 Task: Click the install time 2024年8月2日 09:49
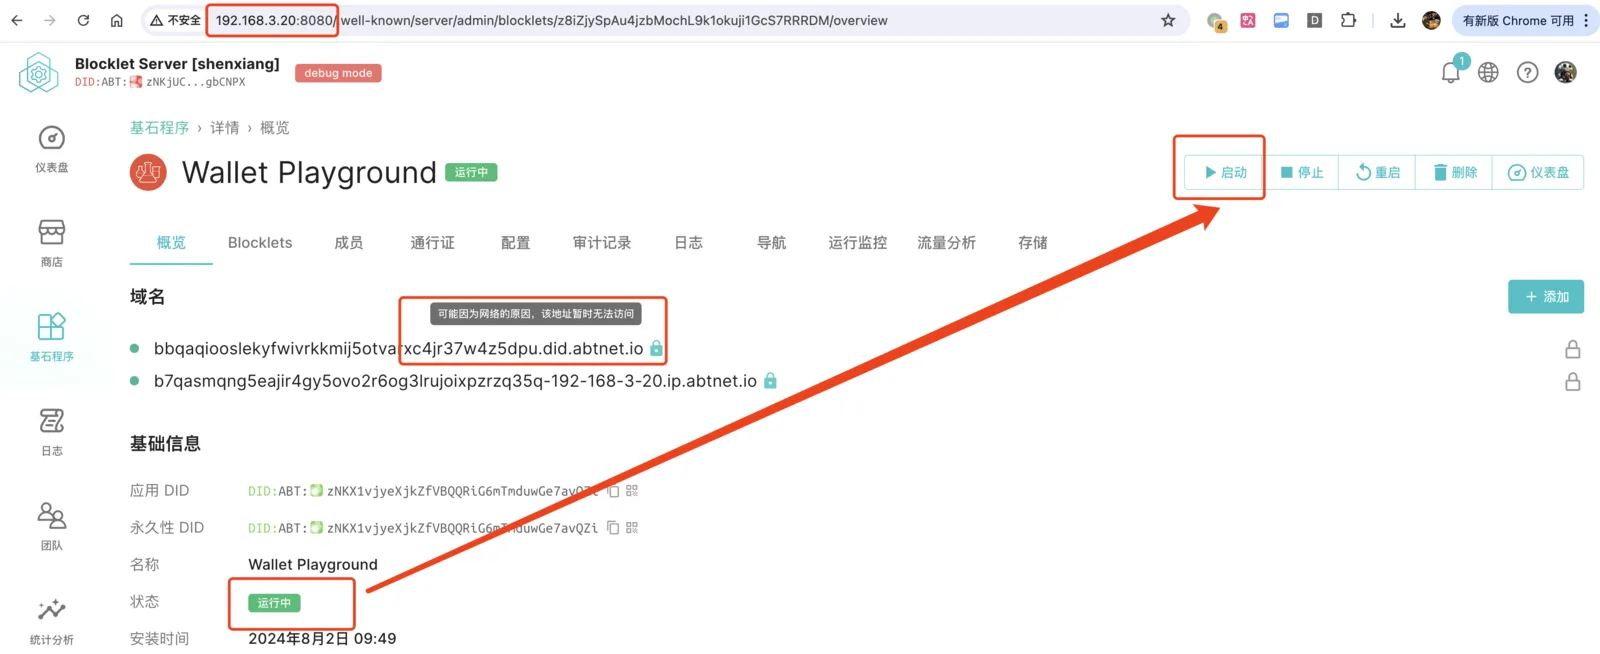coord(322,638)
